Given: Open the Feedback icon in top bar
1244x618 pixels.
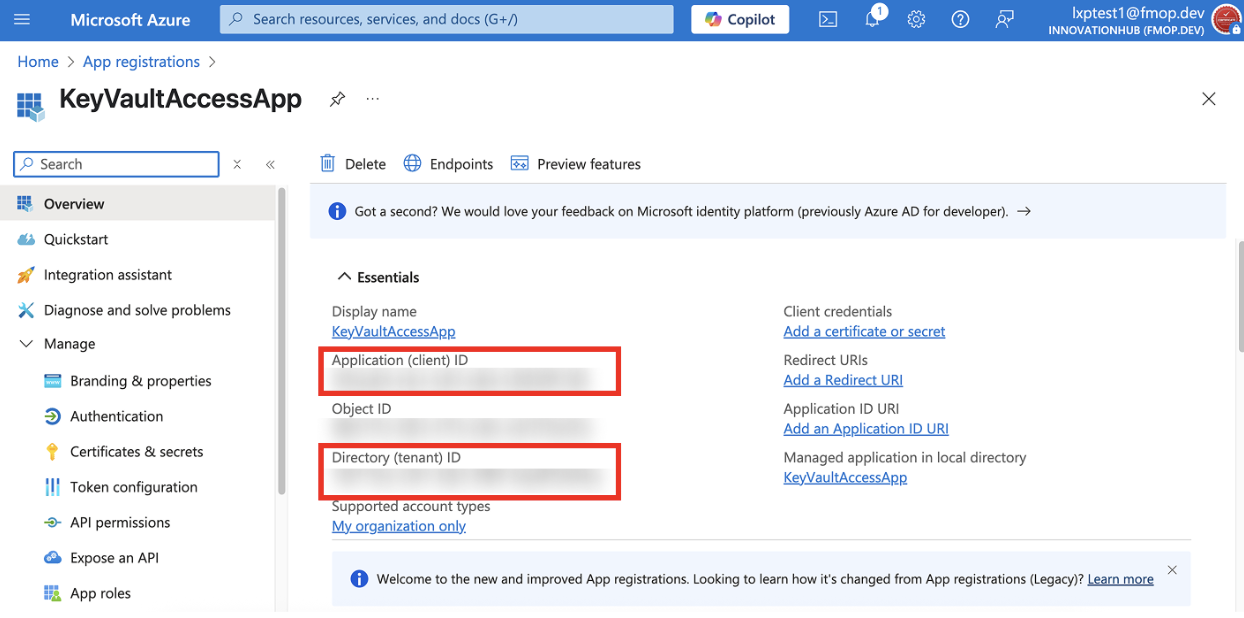Looking at the screenshot, I should coord(1004,19).
